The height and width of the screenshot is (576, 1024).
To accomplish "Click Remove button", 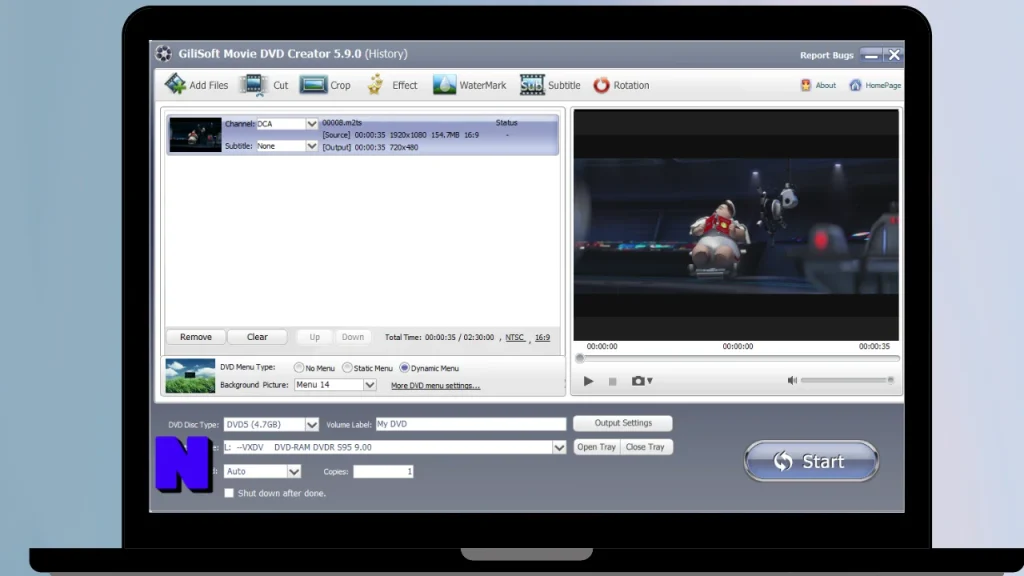I will point(196,337).
